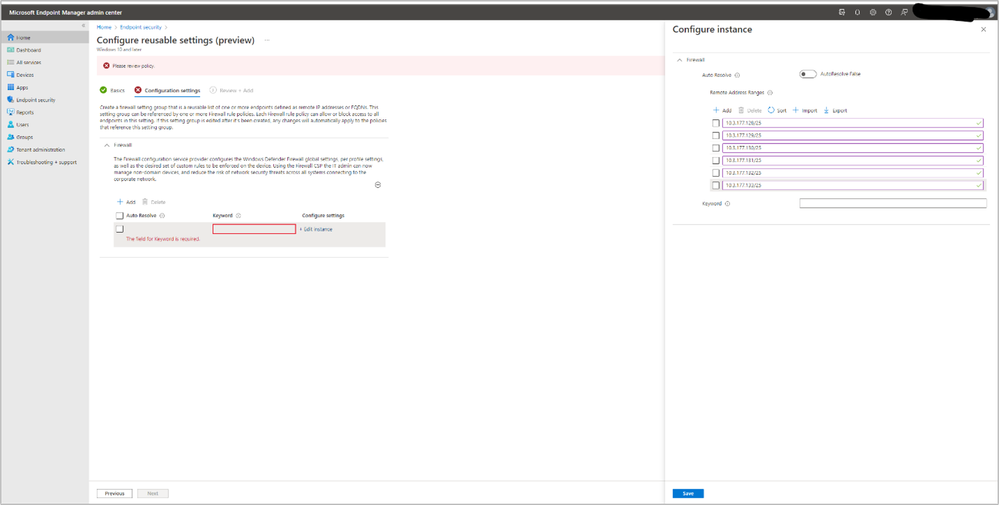Image resolution: width=999 pixels, height=505 pixels.
Task: Open Troubleshooting + support in the sidebar
Action: (x=45, y=162)
